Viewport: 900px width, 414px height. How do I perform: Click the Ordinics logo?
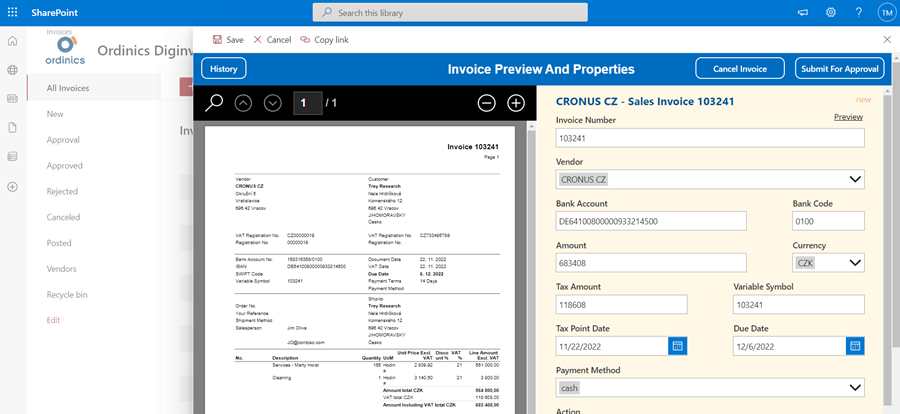click(x=65, y=51)
